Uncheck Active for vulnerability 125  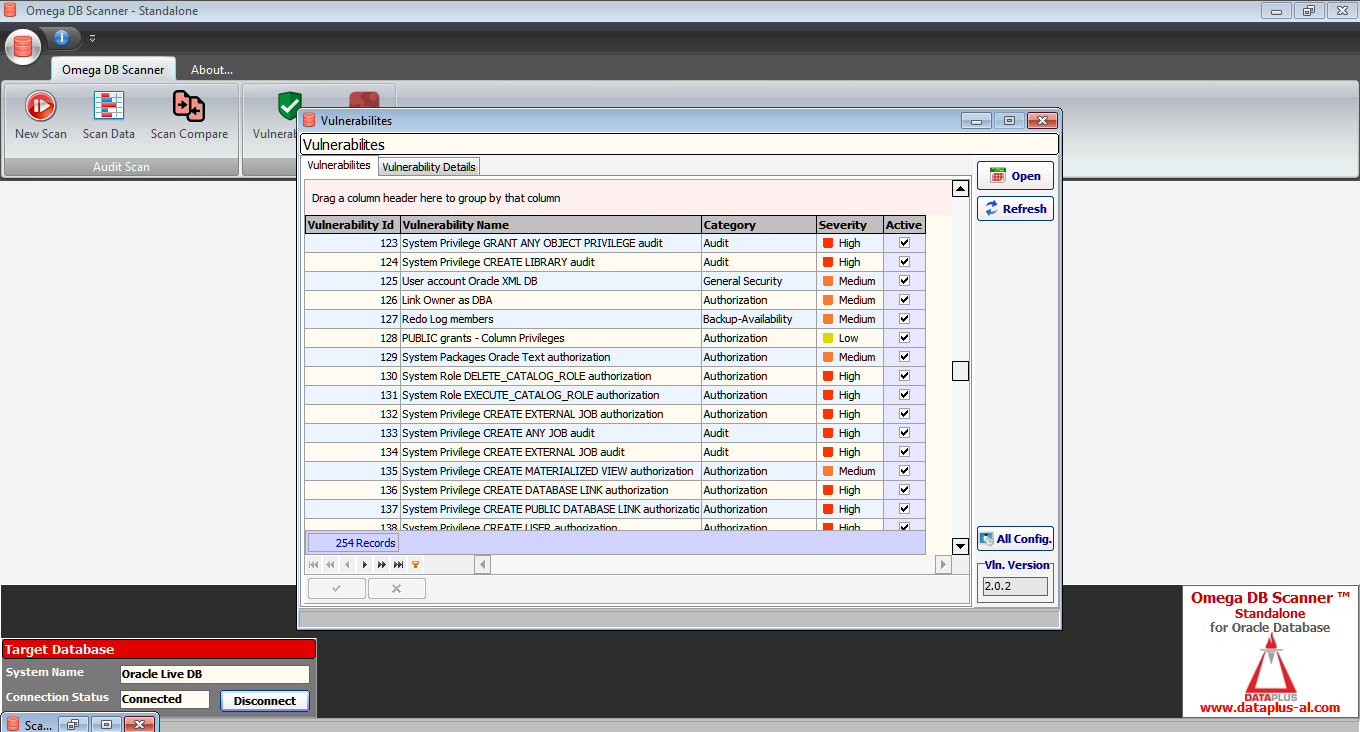904,281
